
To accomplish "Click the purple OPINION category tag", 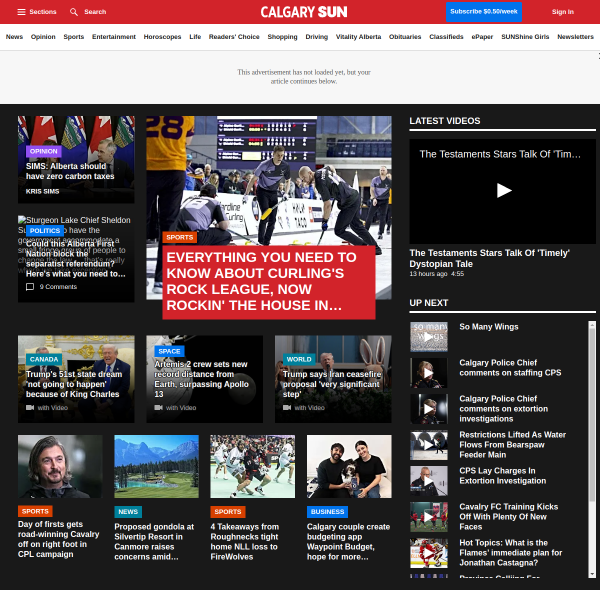I will (x=44, y=151).
